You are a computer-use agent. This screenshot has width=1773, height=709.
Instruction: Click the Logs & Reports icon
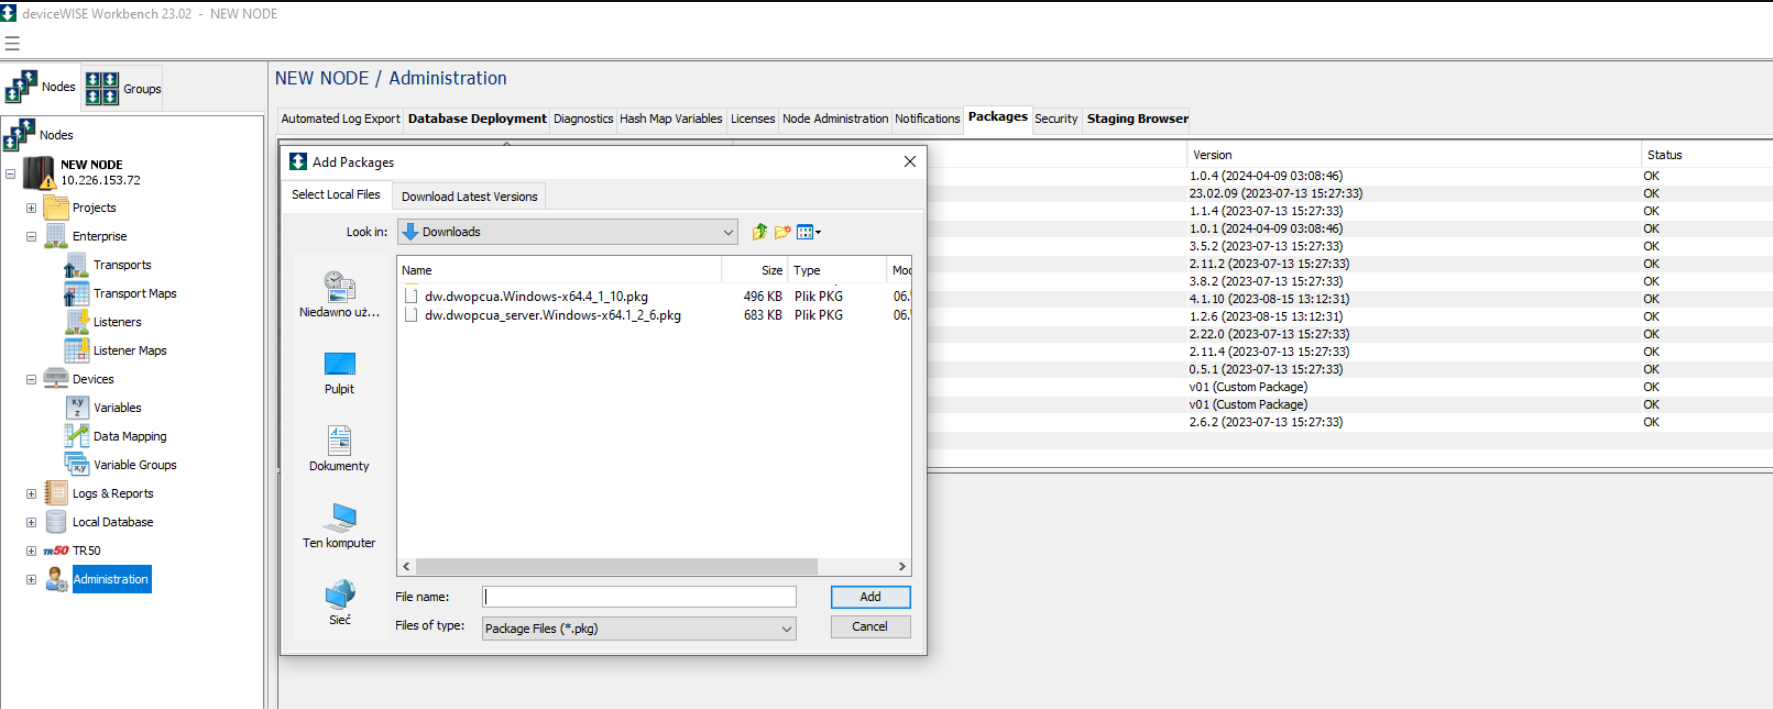(x=56, y=493)
